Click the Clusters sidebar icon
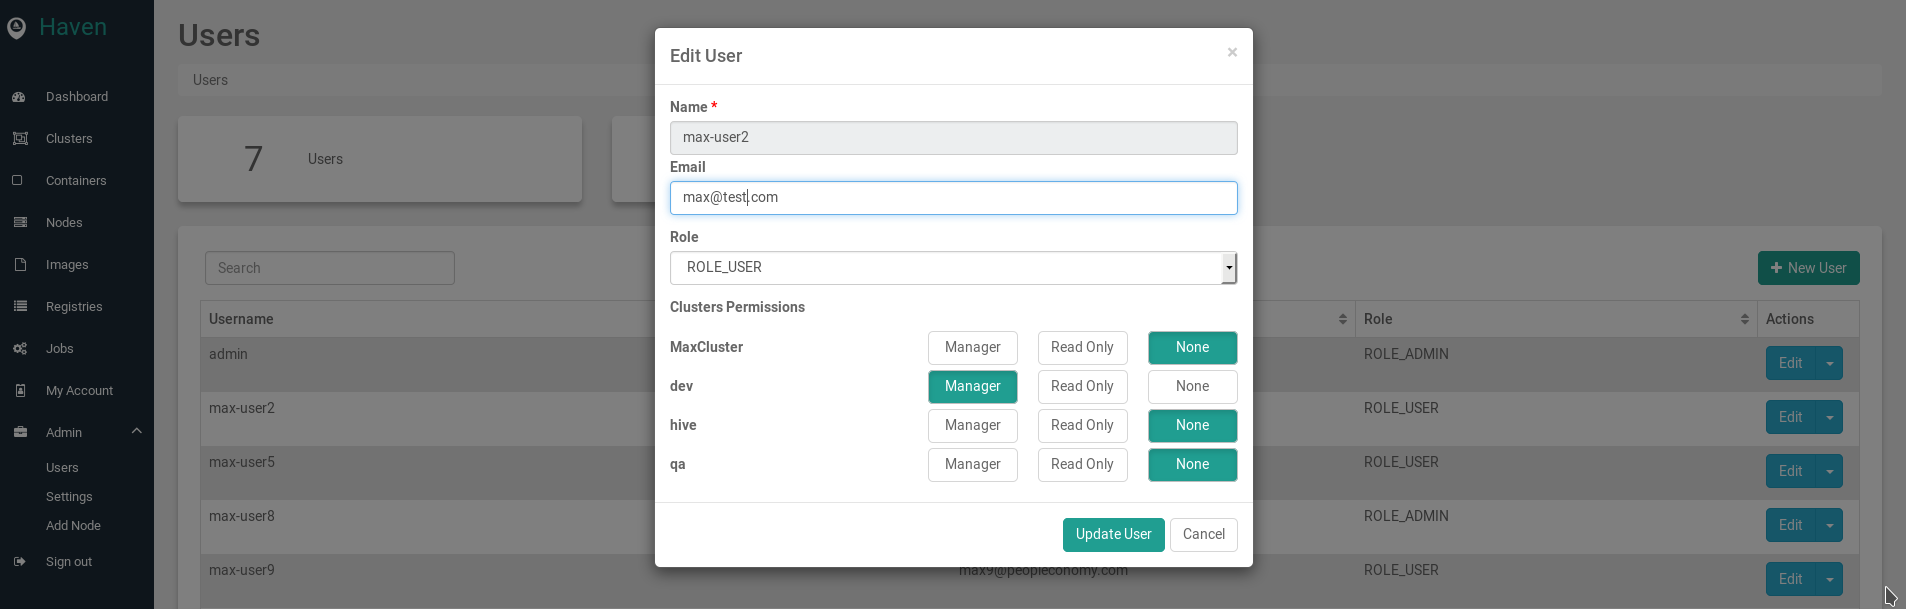This screenshot has width=1906, height=609. pos(19,139)
